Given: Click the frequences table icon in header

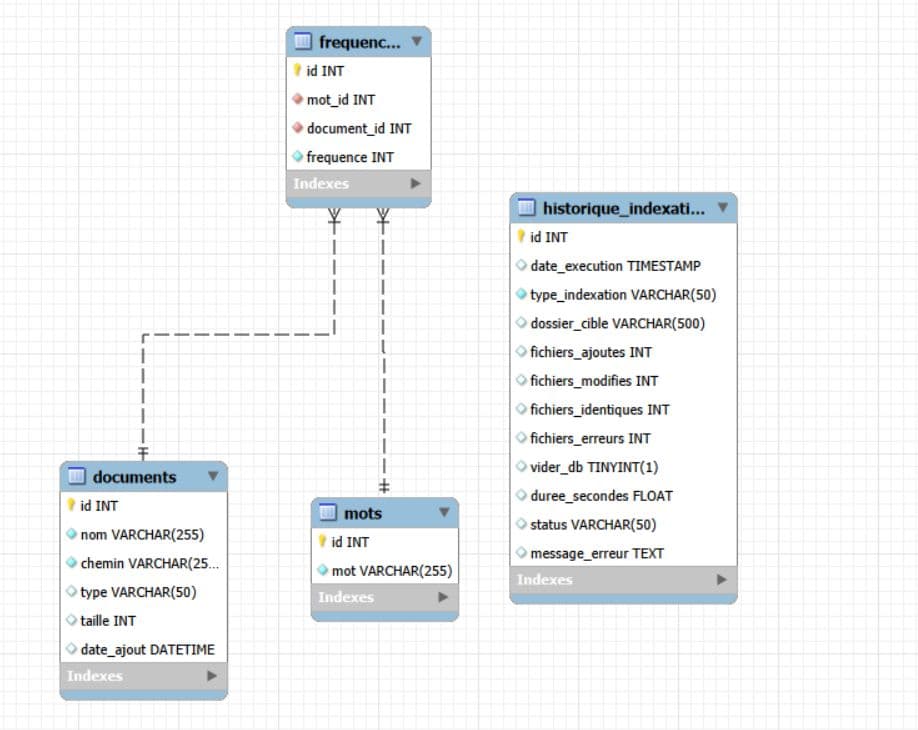Looking at the screenshot, I should 303,42.
